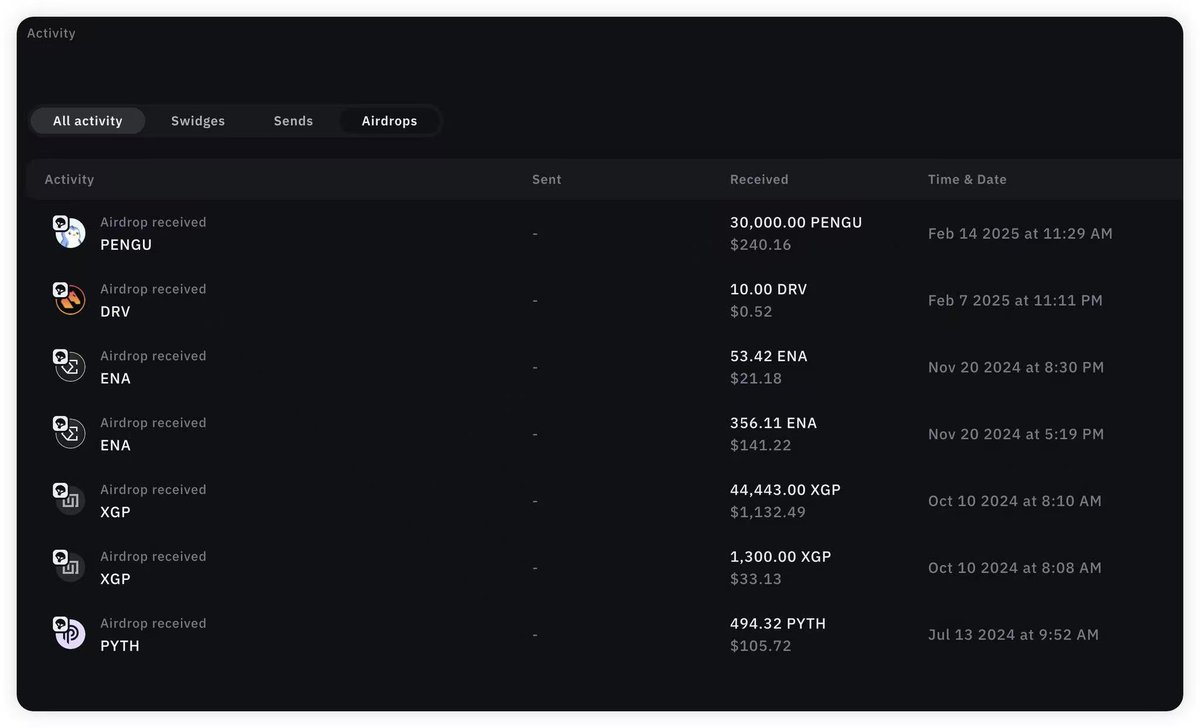The height and width of the screenshot is (728, 1200).
Task: Click the ENA icon in the 53.42 ENA row
Action: click(x=69, y=366)
